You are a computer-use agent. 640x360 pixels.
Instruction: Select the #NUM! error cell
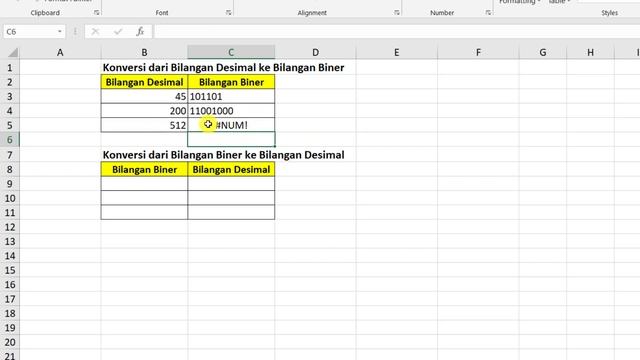(231, 125)
